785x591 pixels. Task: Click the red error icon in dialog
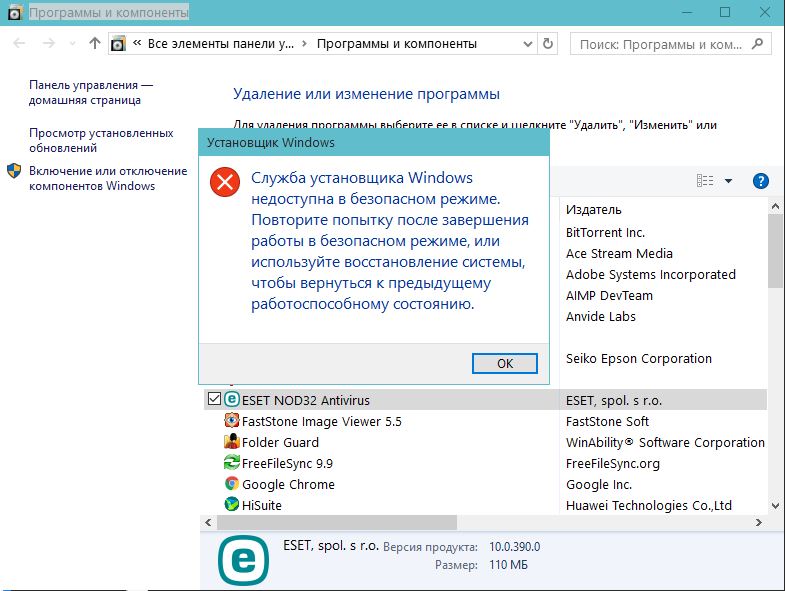pyautogui.click(x=225, y=182)
